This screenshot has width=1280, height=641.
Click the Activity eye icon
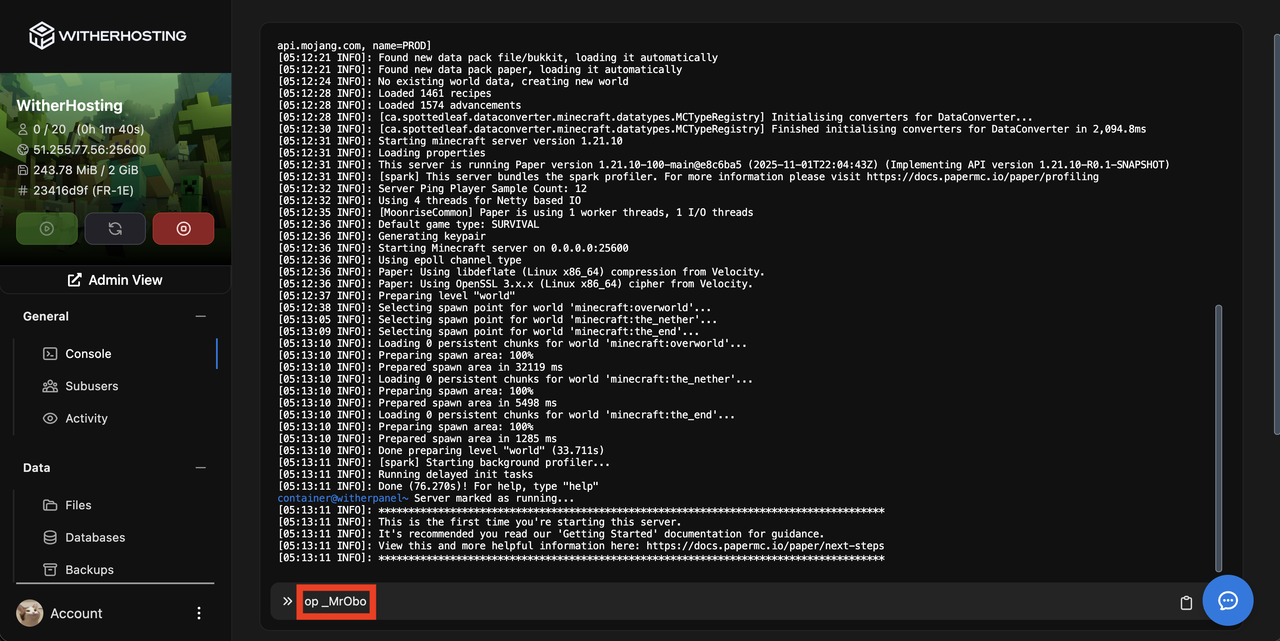click(x=50, y=418)
